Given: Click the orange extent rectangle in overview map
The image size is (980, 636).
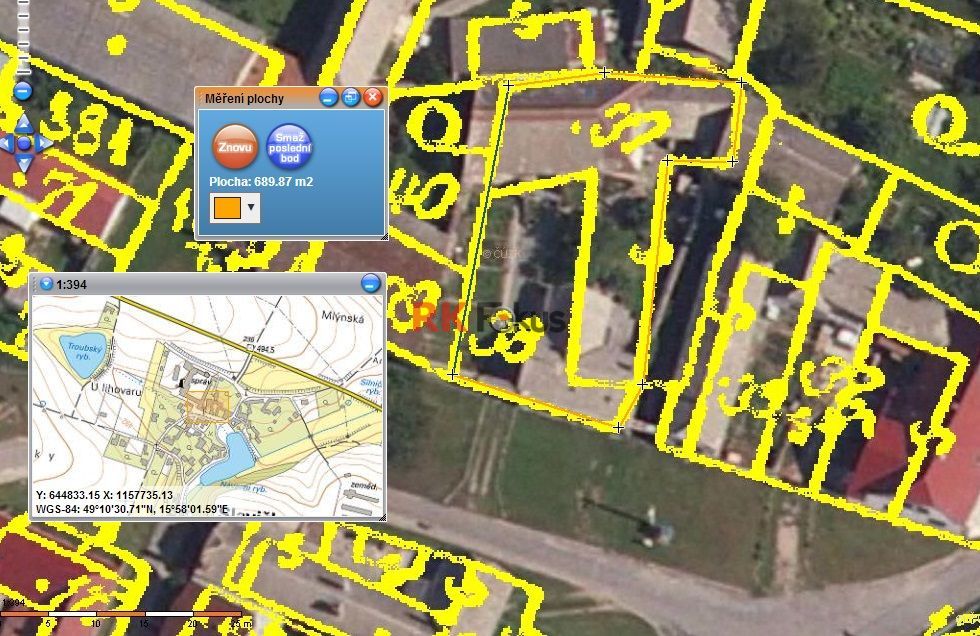Looking at the screenshot, I should pos(209,407).
